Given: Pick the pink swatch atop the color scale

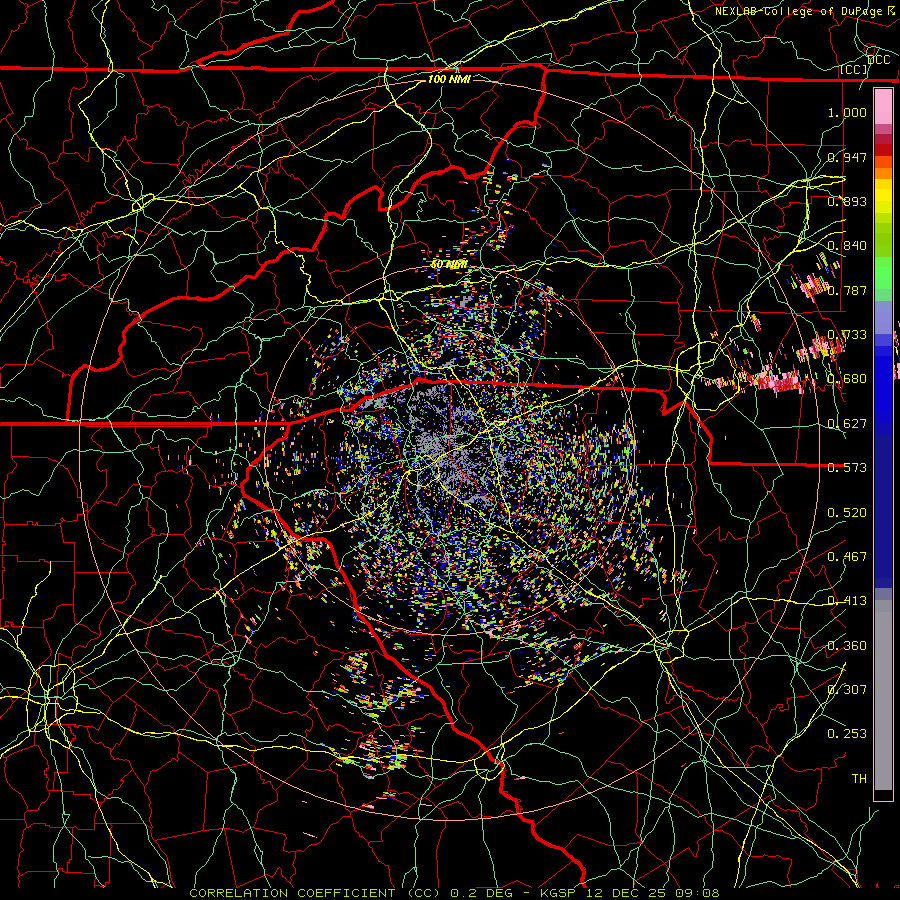Looking at the screenshot, I should coord(883,107).
